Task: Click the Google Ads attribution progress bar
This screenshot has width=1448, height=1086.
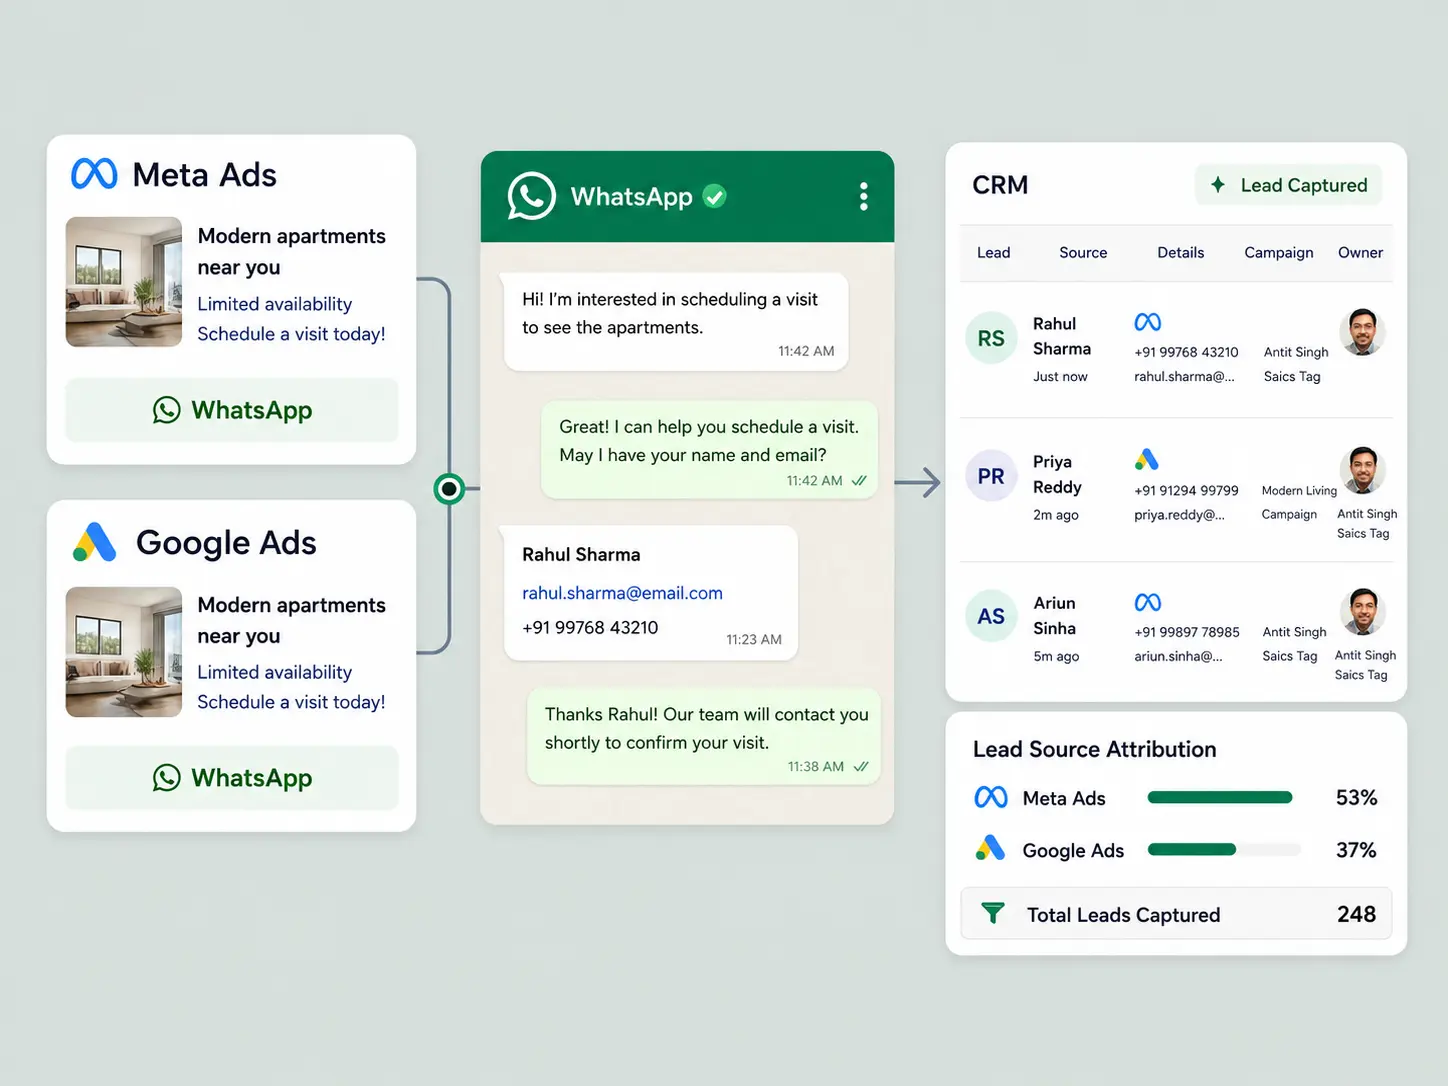Action: click(x=1224, y=849)
